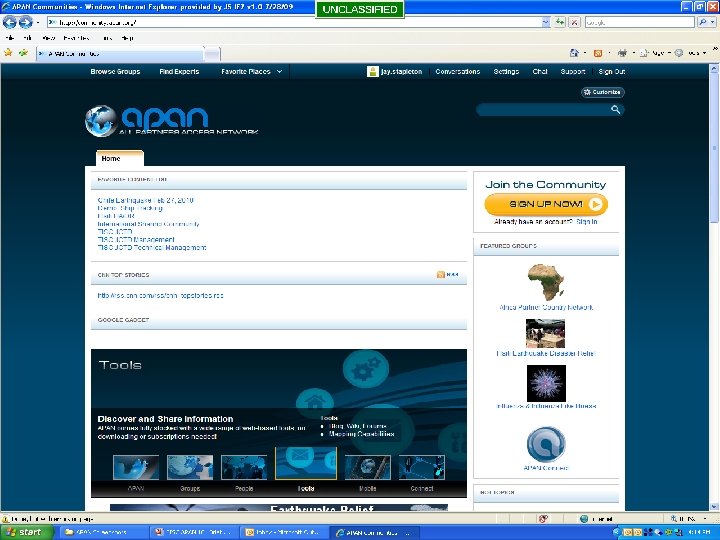The width and height of the screenshot is (720, 540).
Task: Click the Chat link in top bar
Action: pos(540,71)
